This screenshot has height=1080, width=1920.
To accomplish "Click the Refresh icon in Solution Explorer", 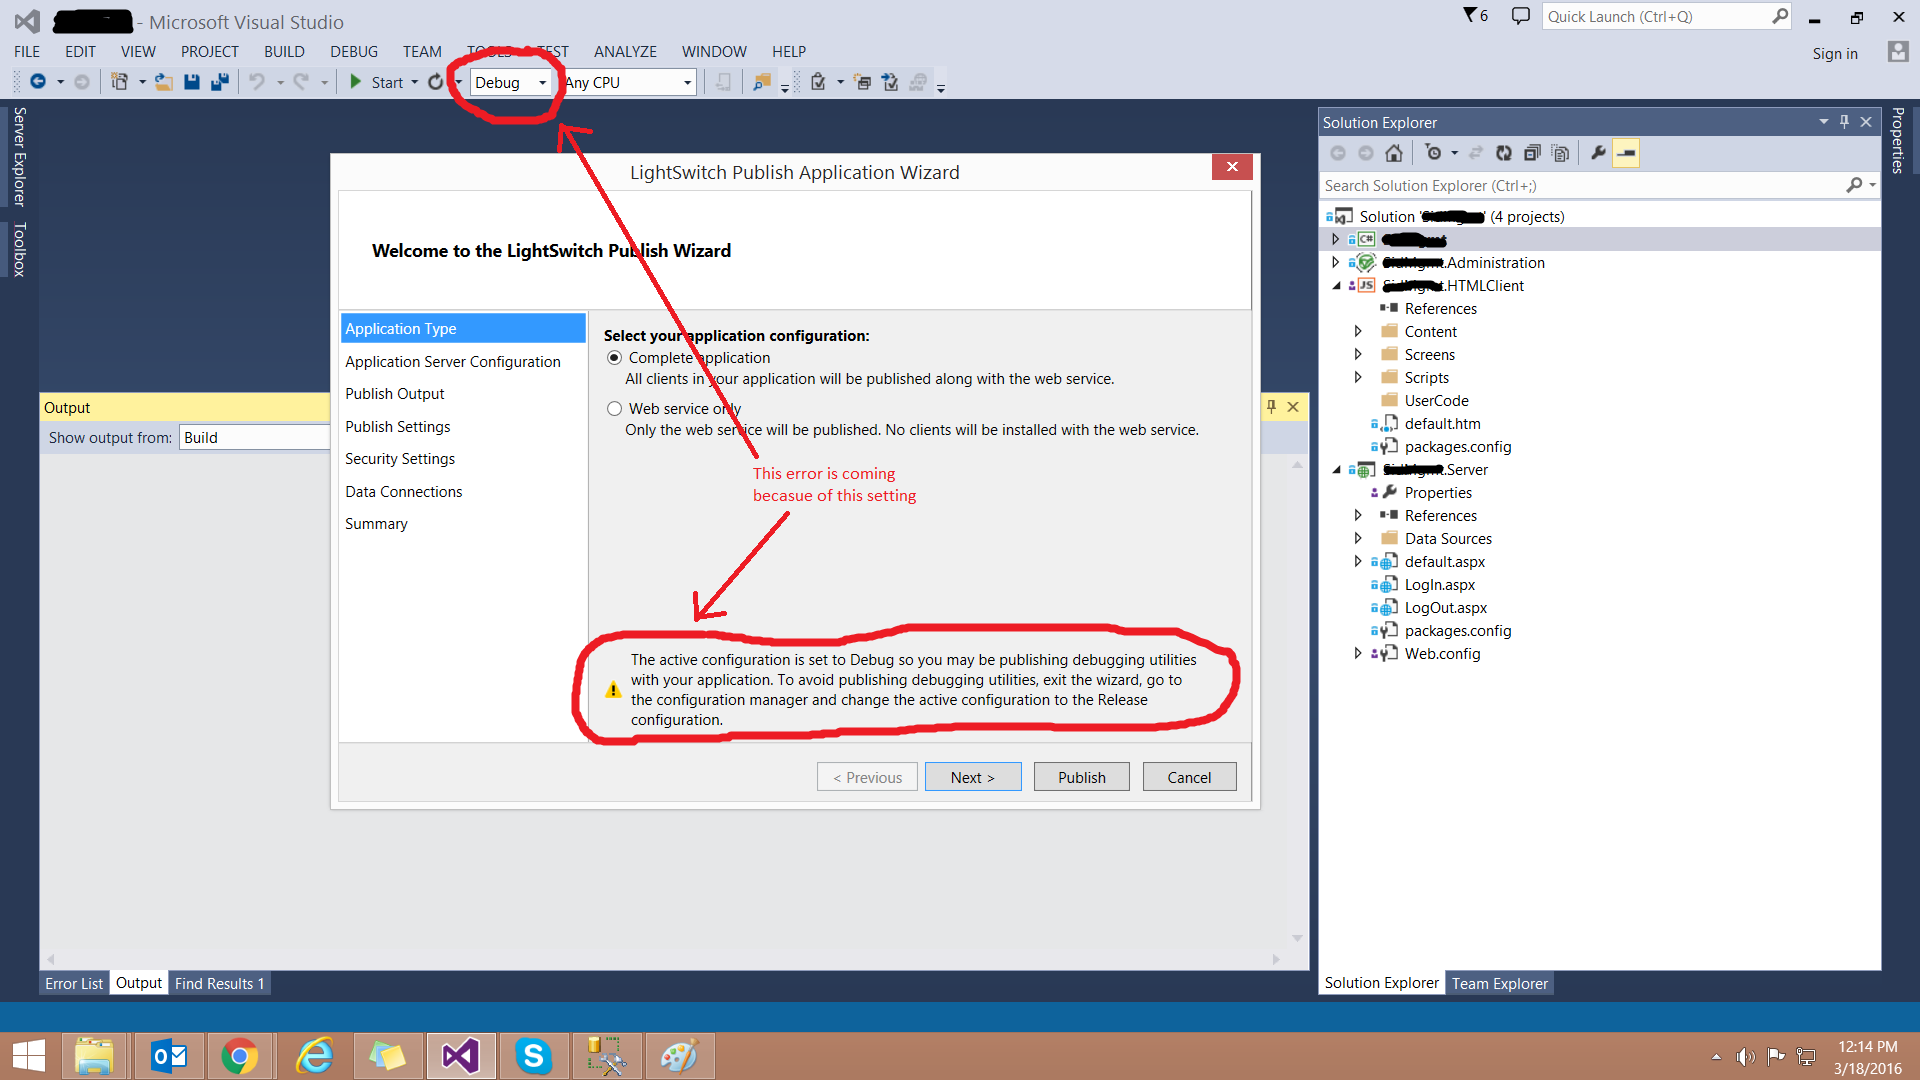I will pos(1503,153).
